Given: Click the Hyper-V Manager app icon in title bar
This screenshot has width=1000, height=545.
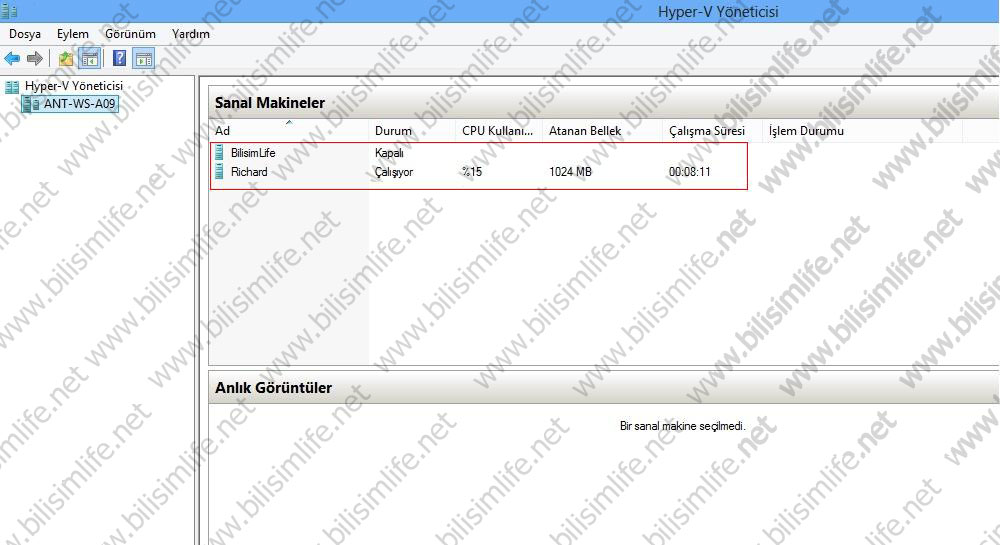Looking at the screenshot, I should click(11, 11).
